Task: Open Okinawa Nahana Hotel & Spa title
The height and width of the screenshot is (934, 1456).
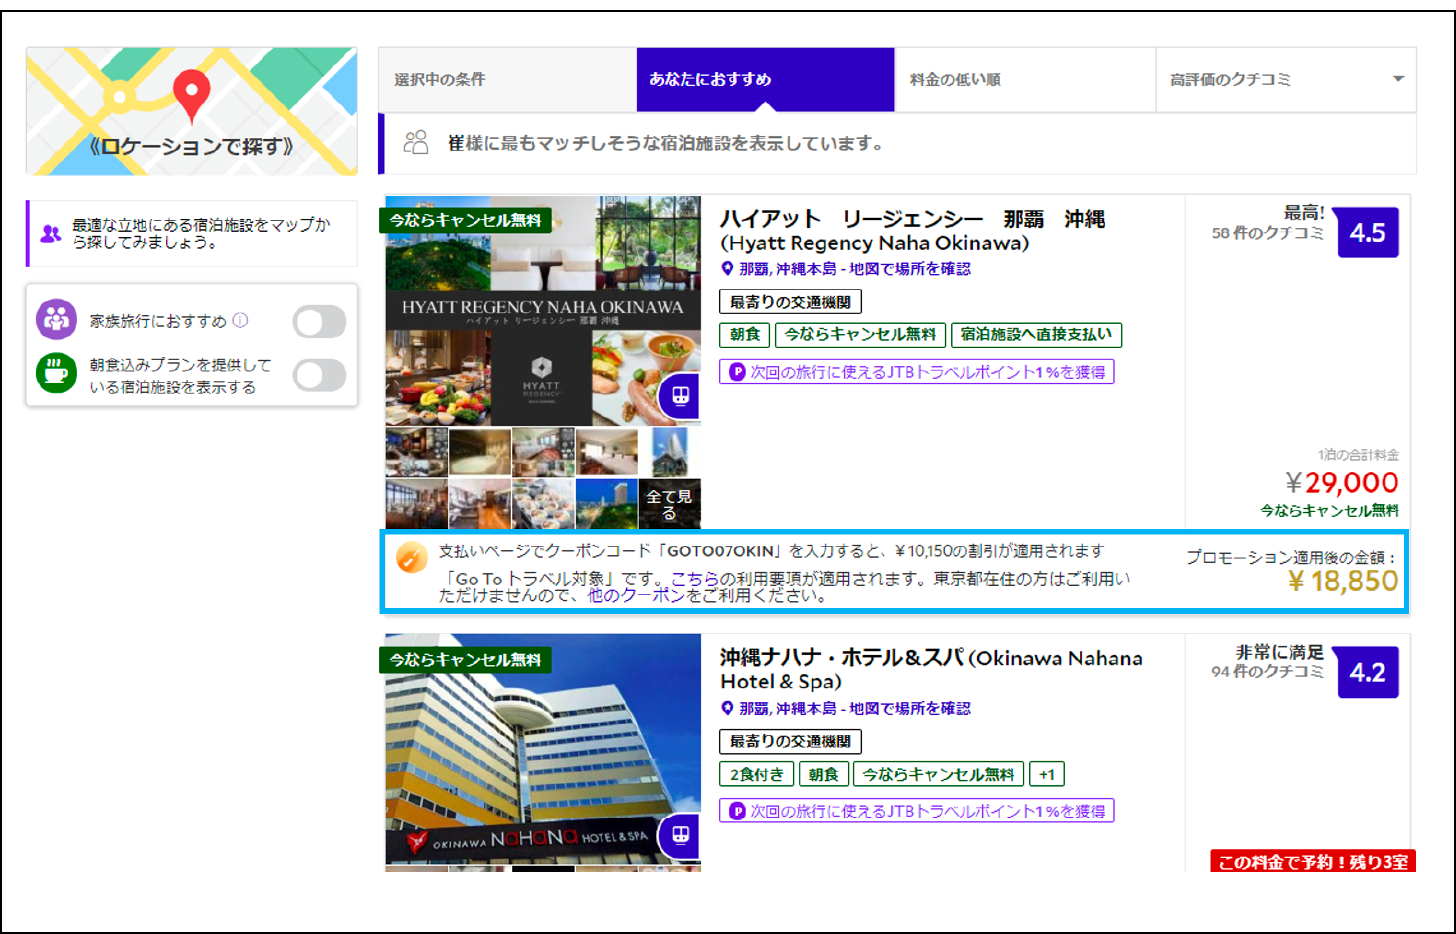Action: (931, 670)
